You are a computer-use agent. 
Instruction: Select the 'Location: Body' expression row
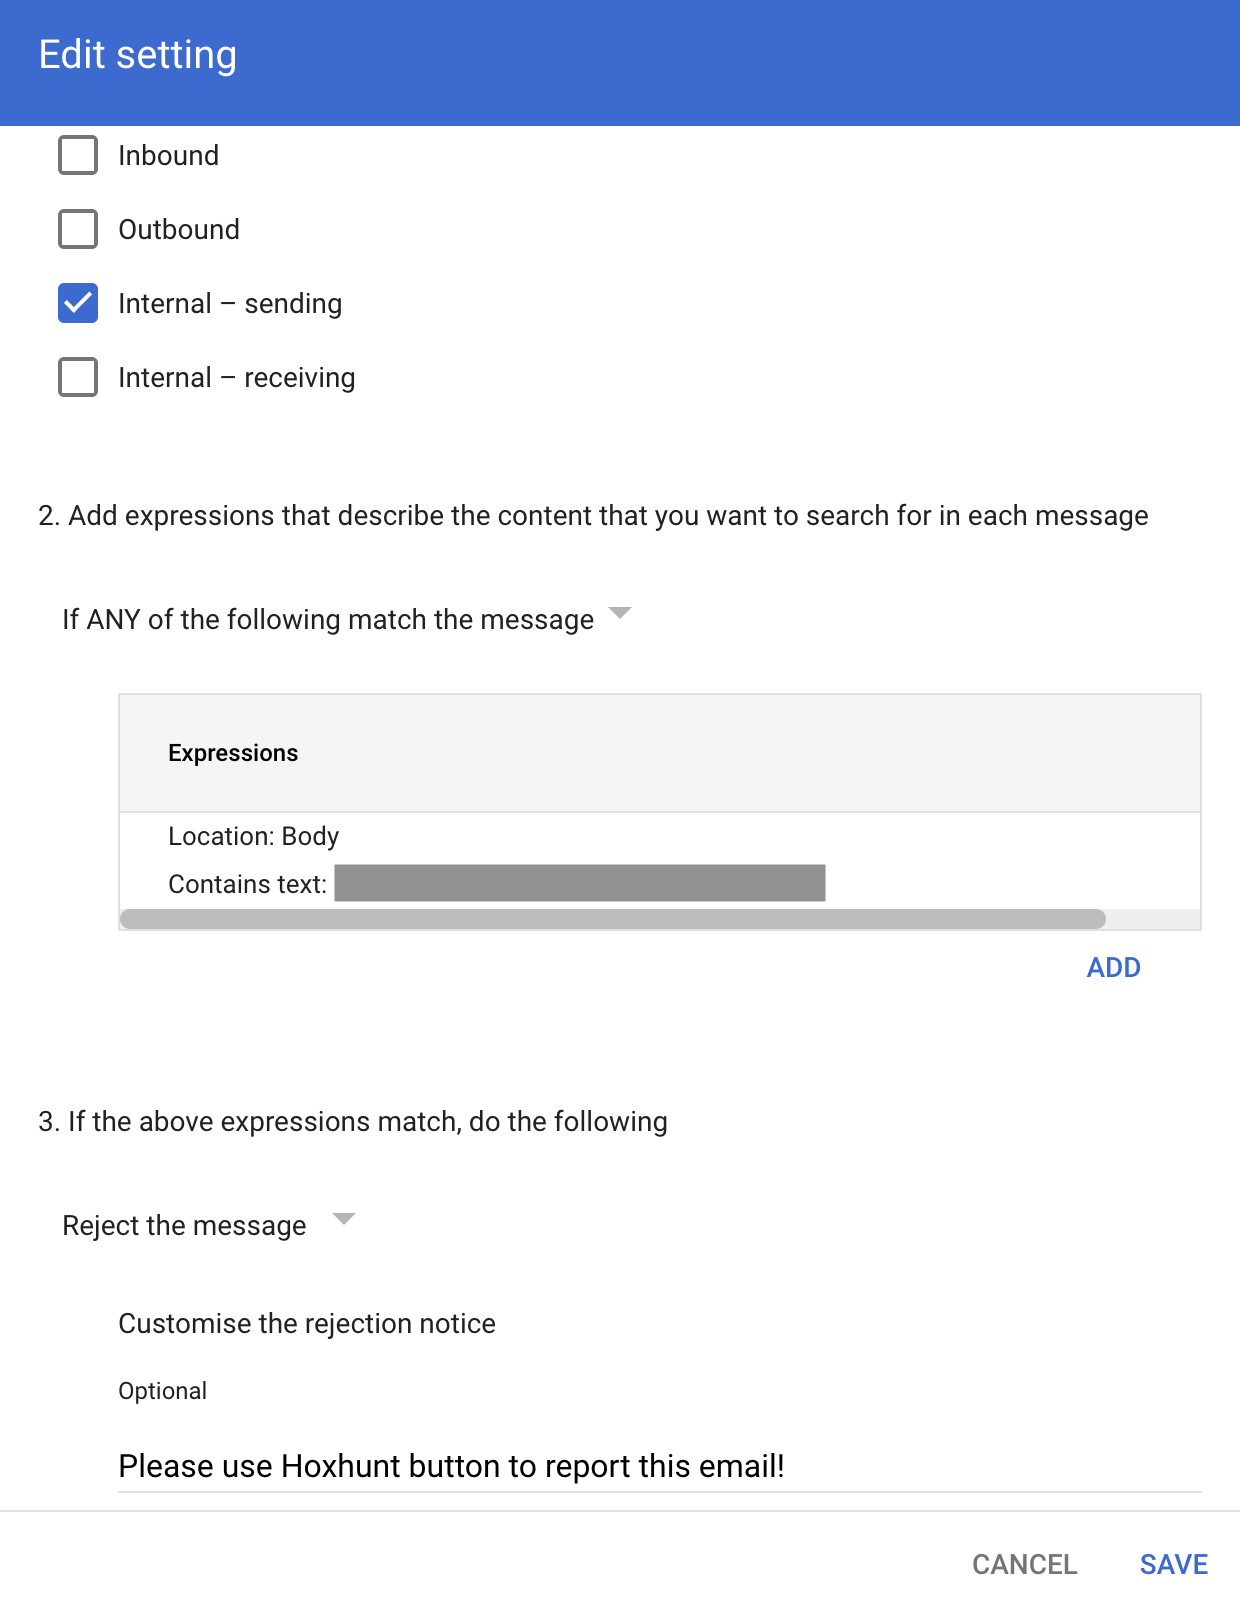254,836
